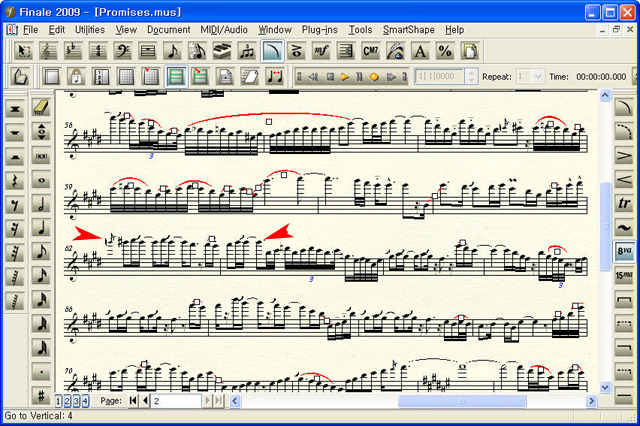Image resolution: width=640 pixels, height=426 pixels.
Task: Choose the Resize tool percent icon
Action: pos(445,51)
